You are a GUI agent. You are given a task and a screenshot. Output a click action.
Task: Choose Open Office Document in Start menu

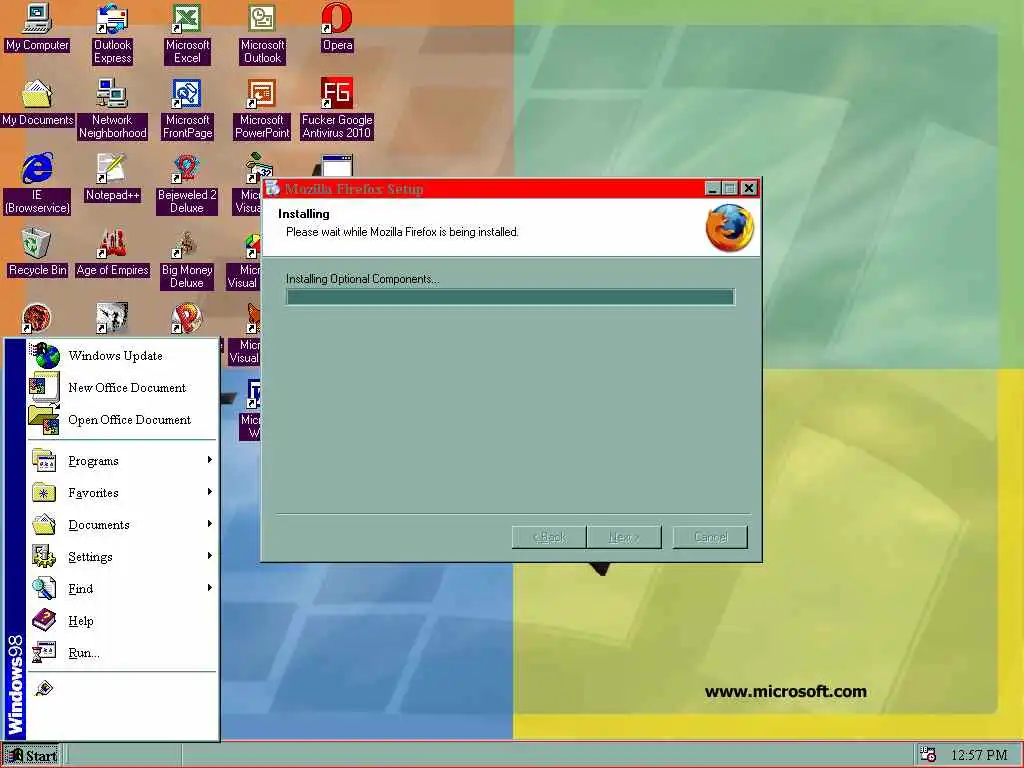tap(122, 419)
